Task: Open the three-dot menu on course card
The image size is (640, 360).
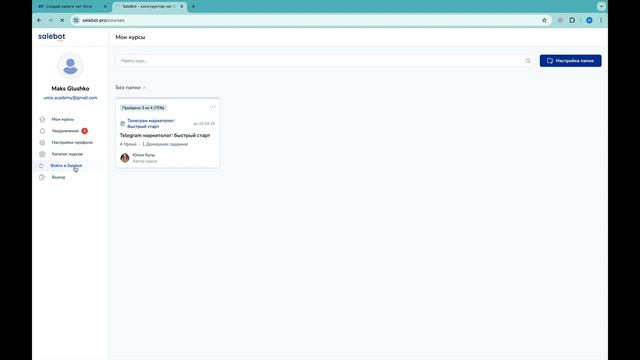Action: point(213,107)
